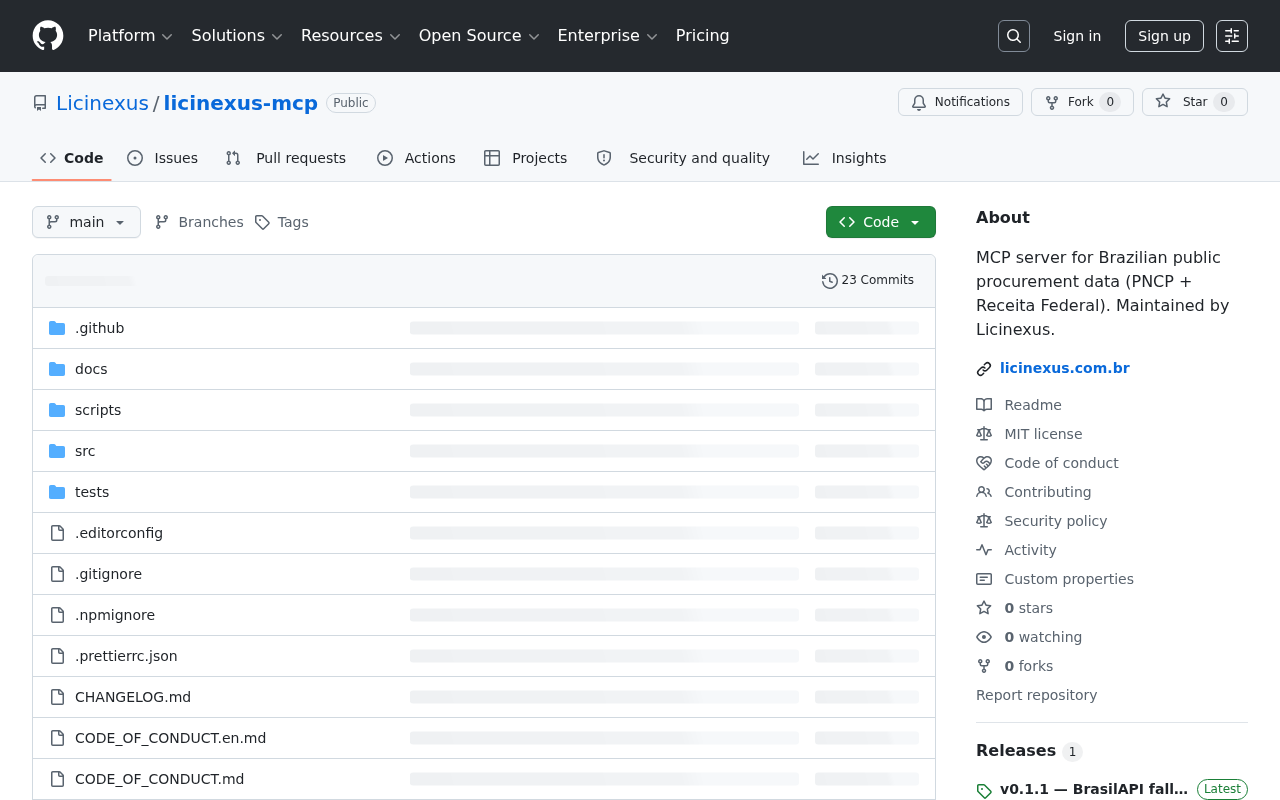Screen dimensions: 1280x800
Task: Open the appearance settings sliders icon
Action: tap(1232, 36)
